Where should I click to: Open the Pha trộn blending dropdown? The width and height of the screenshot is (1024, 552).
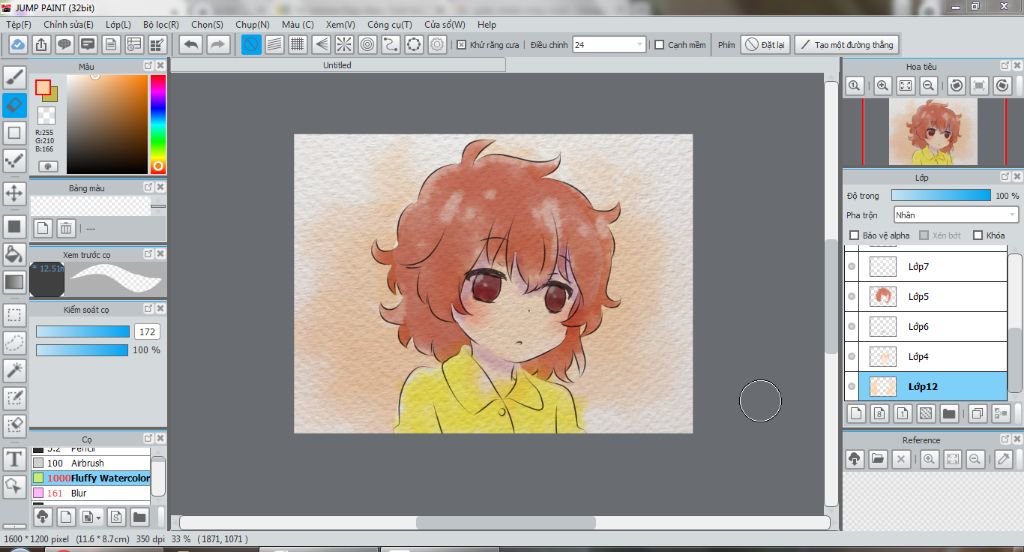[955, 215]
